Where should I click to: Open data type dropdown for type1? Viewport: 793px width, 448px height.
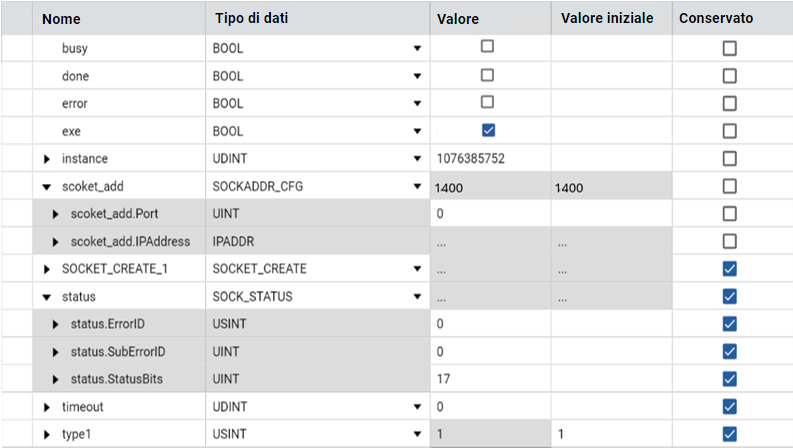click(x=417, y=434)
